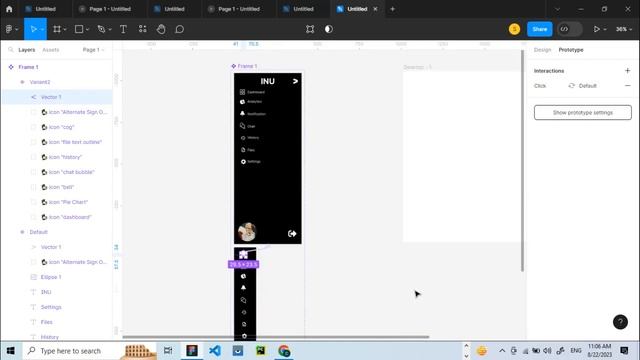640x360 pixels.
Task: Open the tab list dropdown in the title bar
Action: [557, 9]
